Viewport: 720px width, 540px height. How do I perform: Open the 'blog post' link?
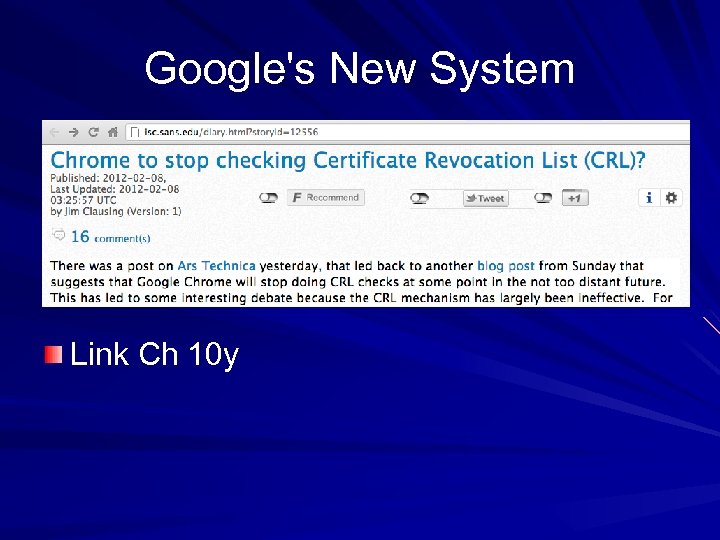506,266
